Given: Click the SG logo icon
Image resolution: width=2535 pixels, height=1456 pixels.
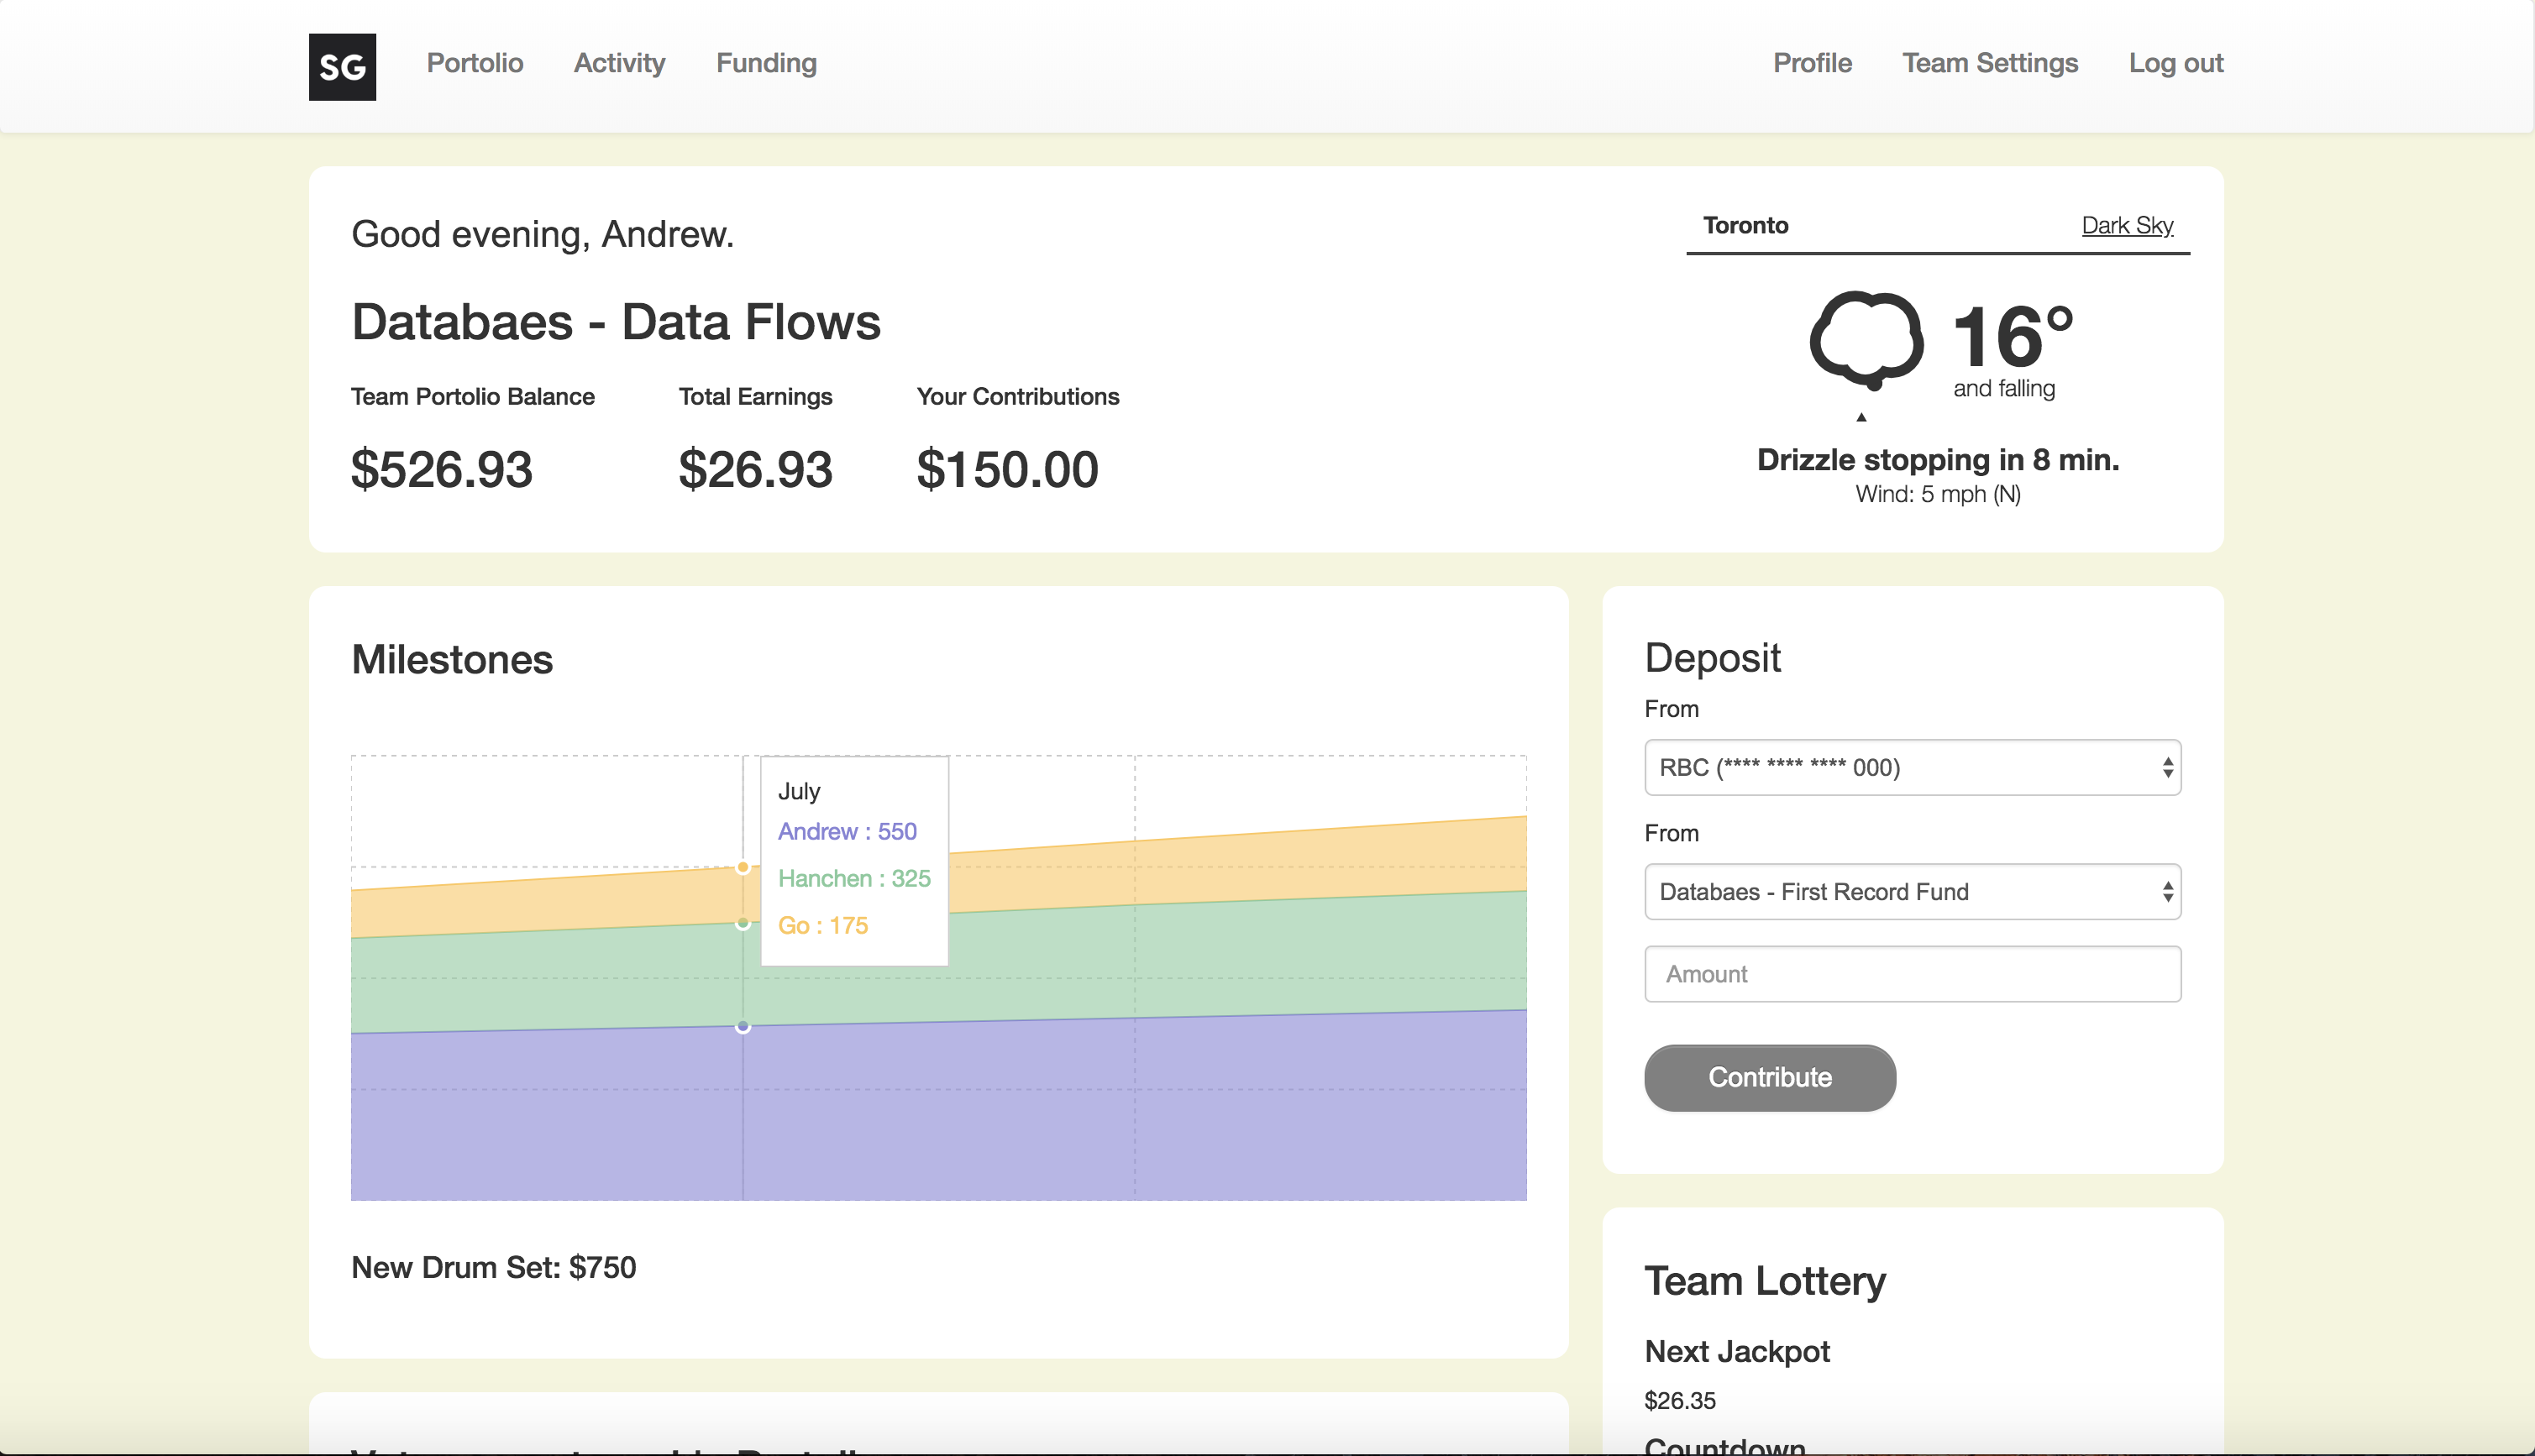Looking at the screenshot, I should (x=342, y=67).
